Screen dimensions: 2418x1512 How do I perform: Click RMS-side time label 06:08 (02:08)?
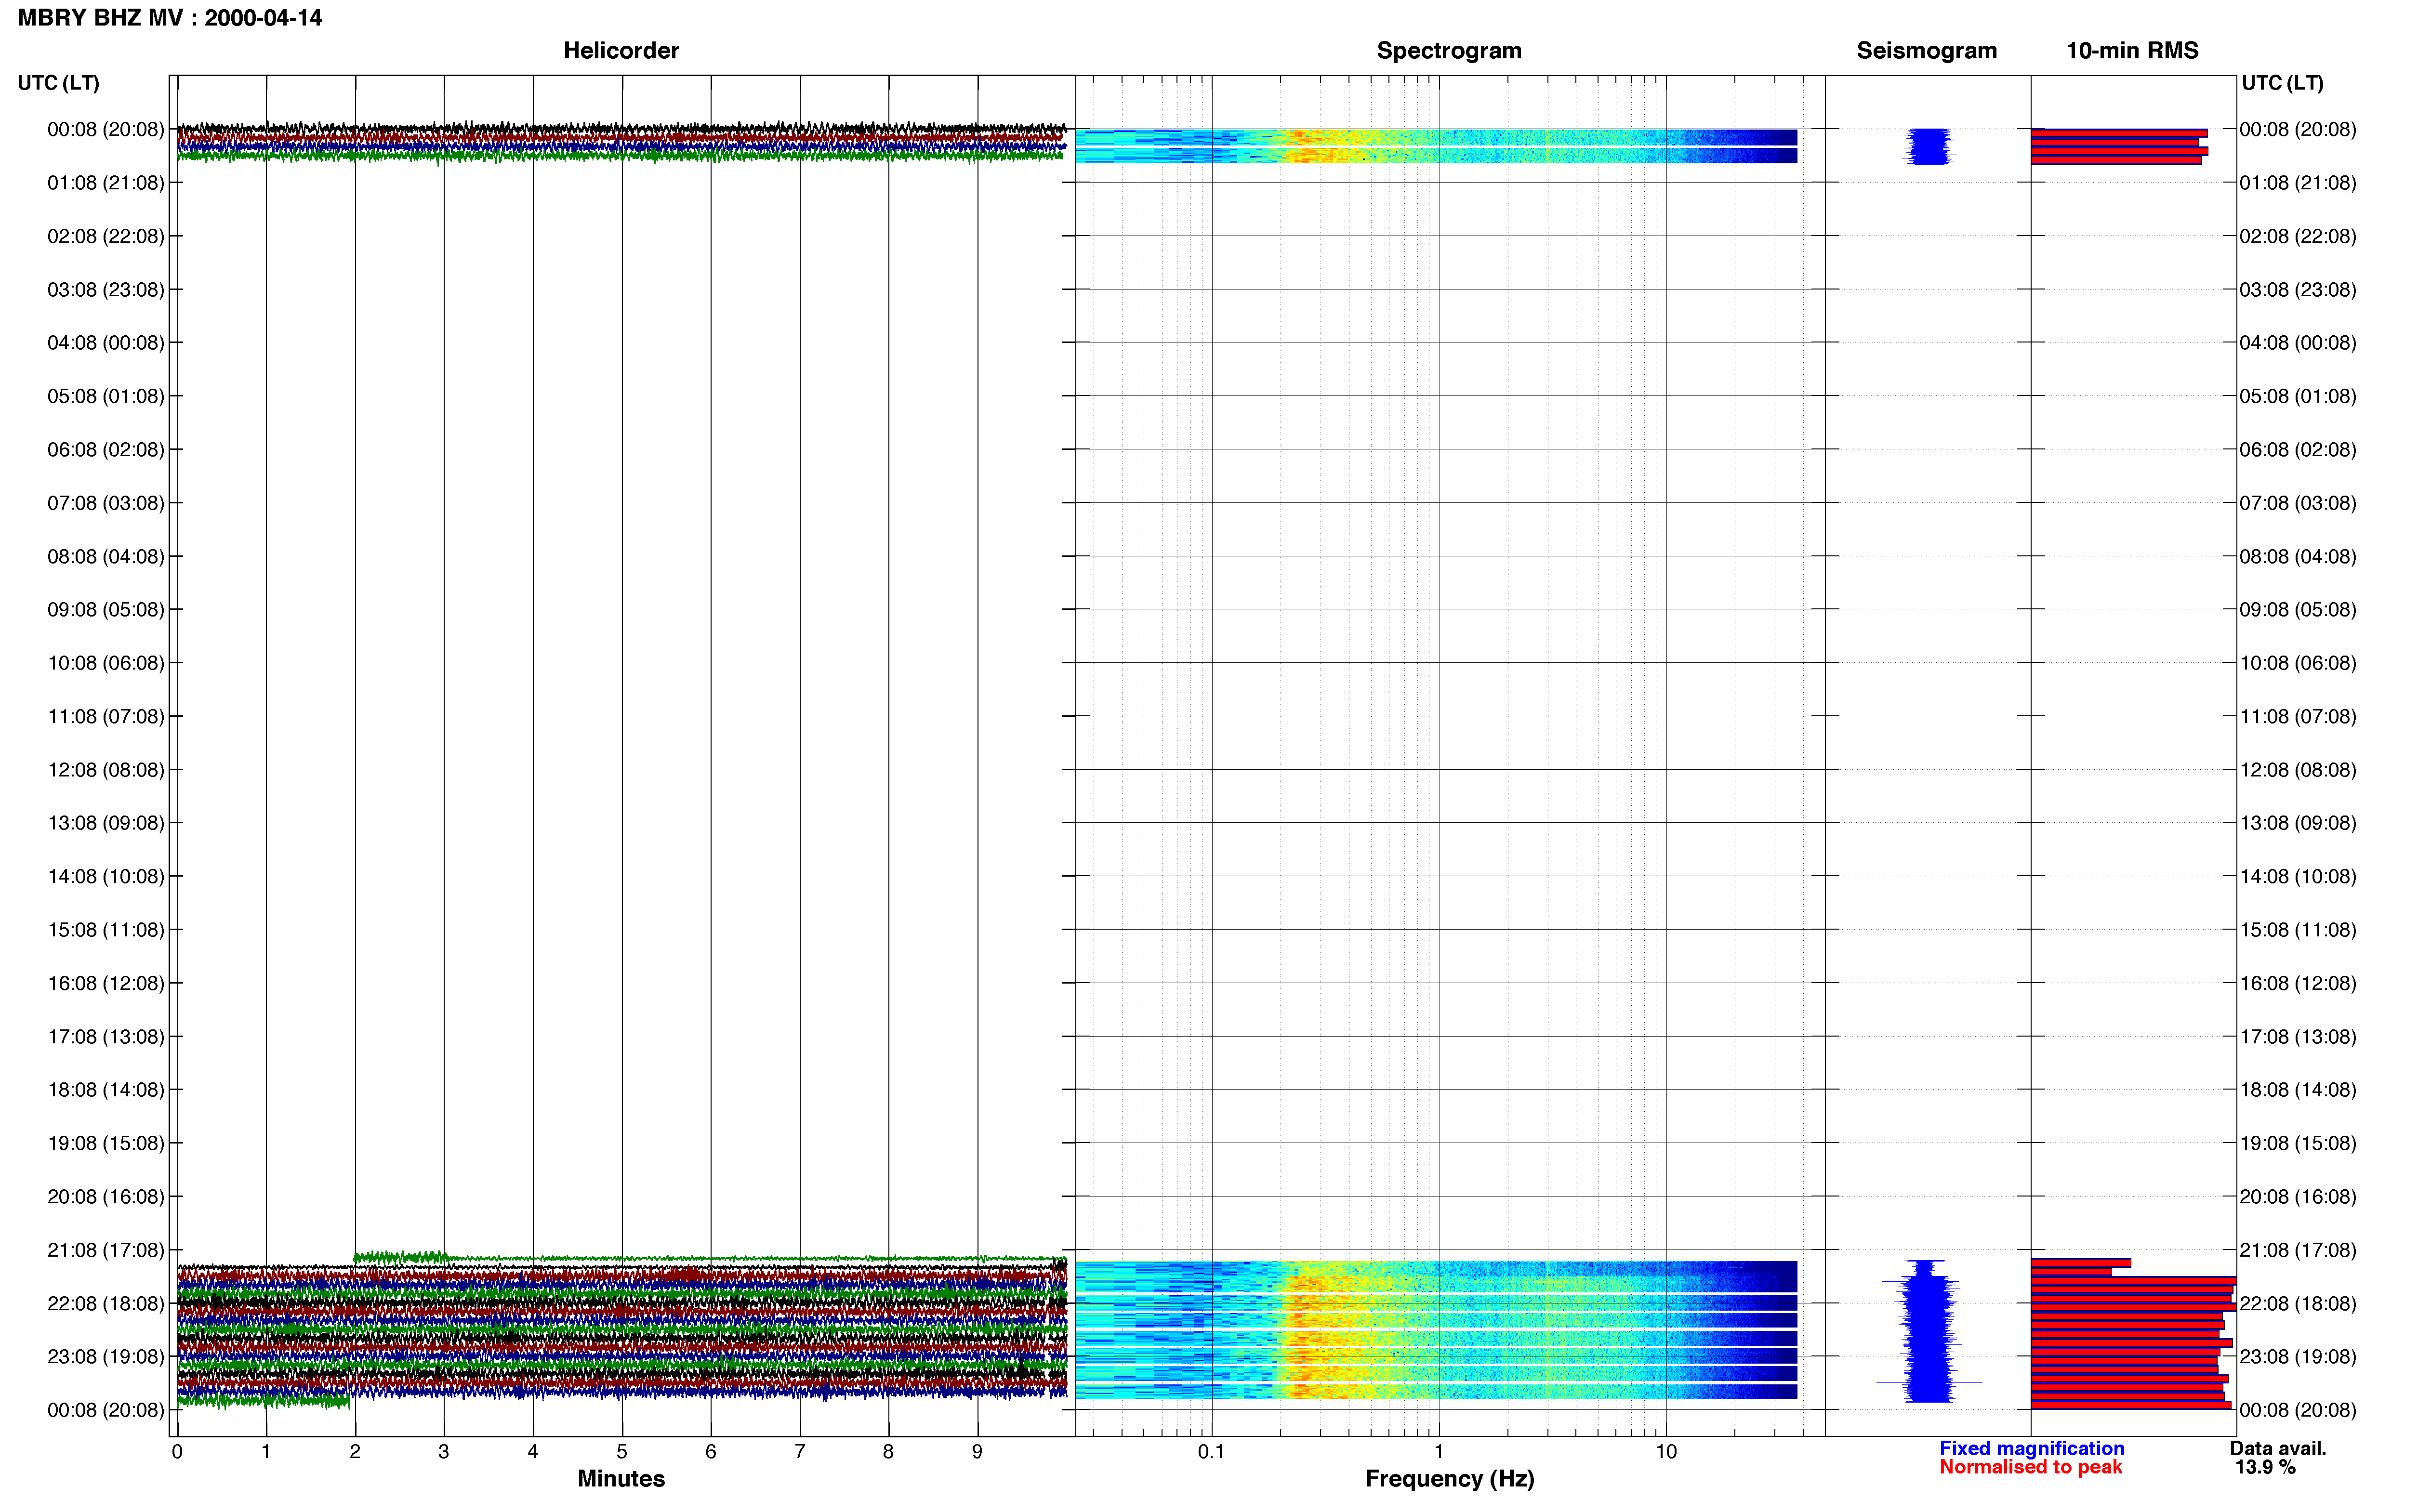click(x=2298, y=450)
